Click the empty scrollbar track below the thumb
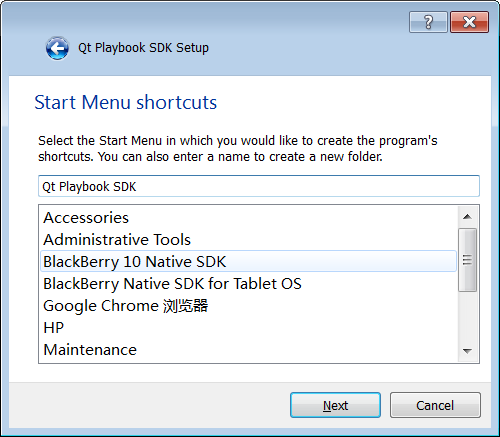500x437 pixels. 467,316
